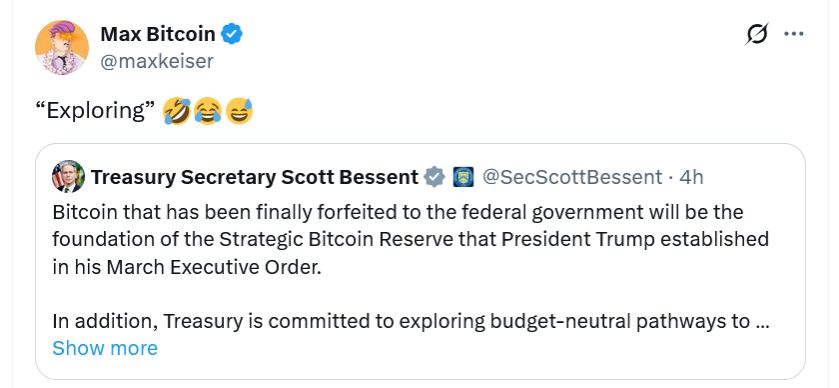
Task: Click the "In addition, Treasury is committed" line
Action: [x=411, y=321]
